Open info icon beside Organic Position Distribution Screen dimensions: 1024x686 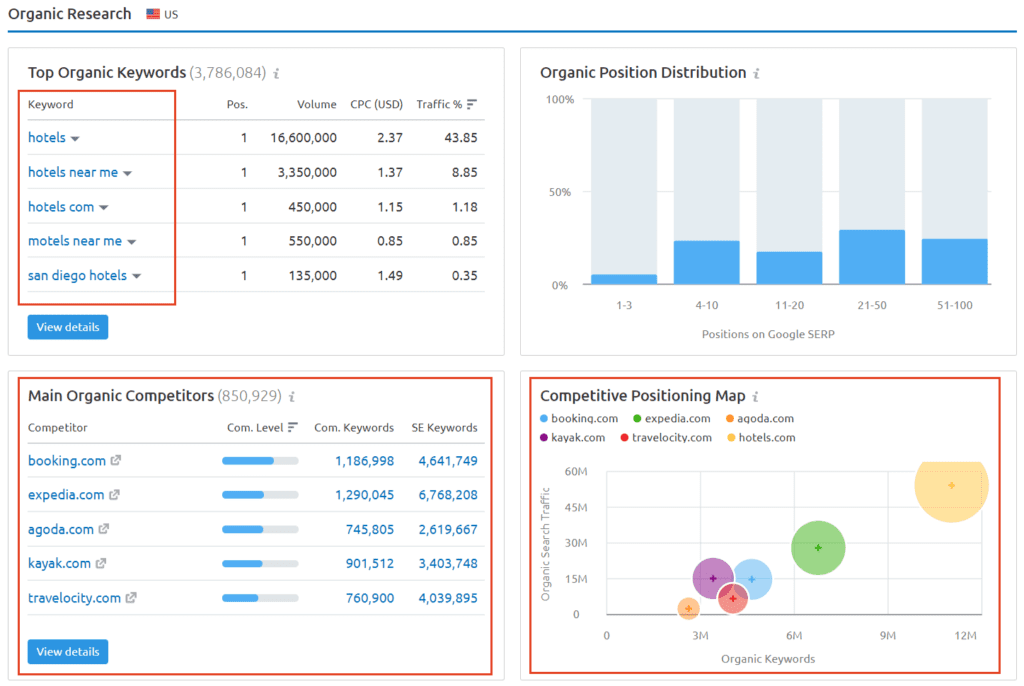(756, 73)
